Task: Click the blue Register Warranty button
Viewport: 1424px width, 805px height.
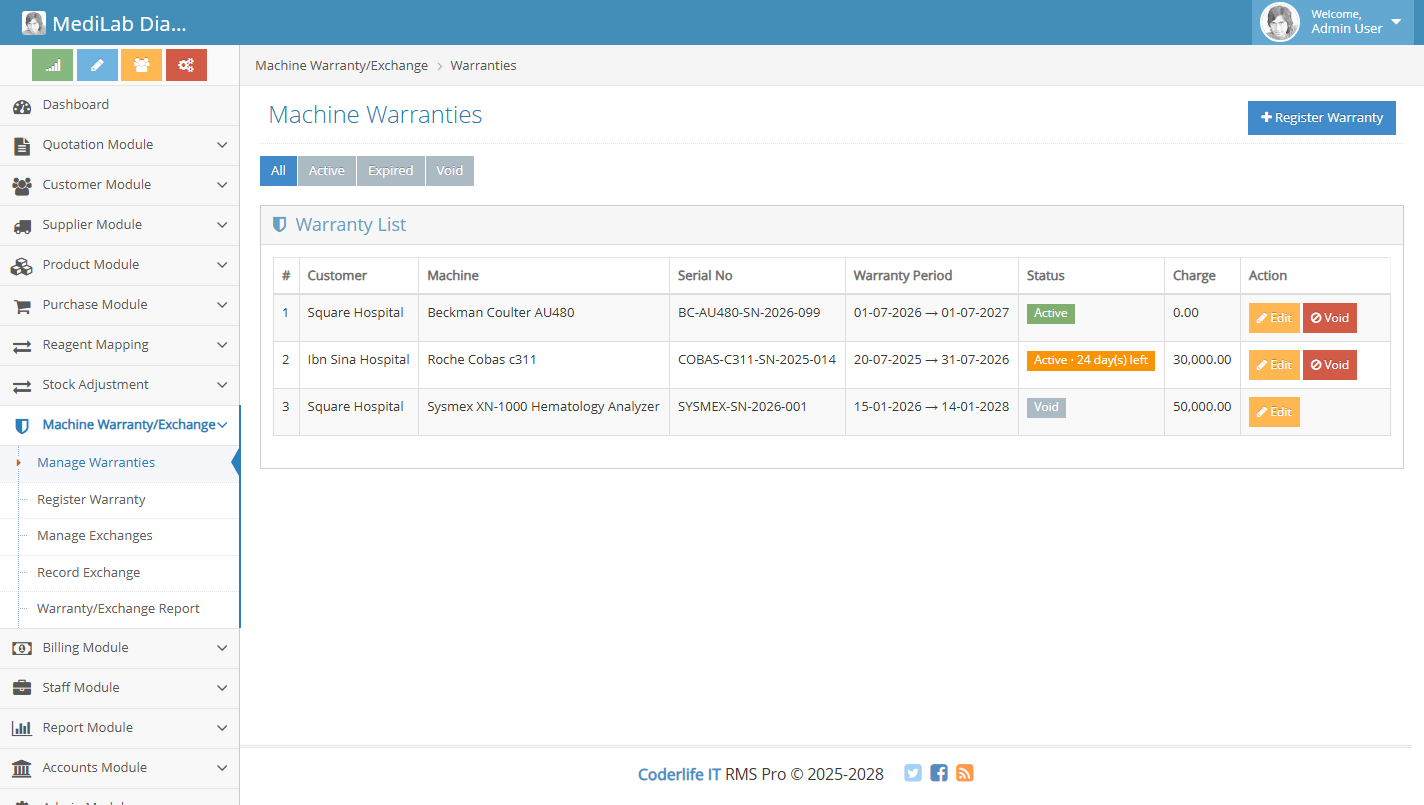Action: coord(1322,118)
